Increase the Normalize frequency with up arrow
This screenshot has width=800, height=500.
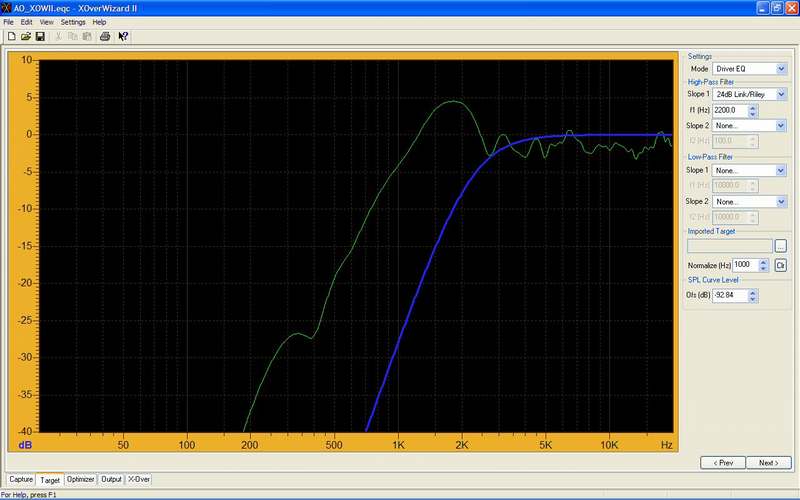[764, 262]
